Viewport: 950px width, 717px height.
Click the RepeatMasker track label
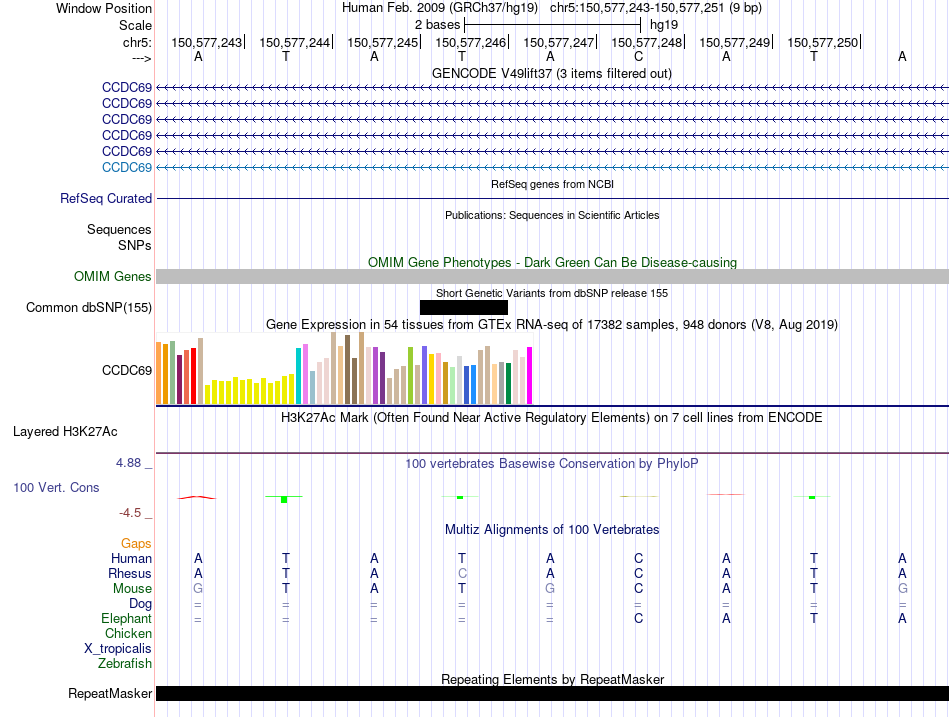(x=110, y=693)
